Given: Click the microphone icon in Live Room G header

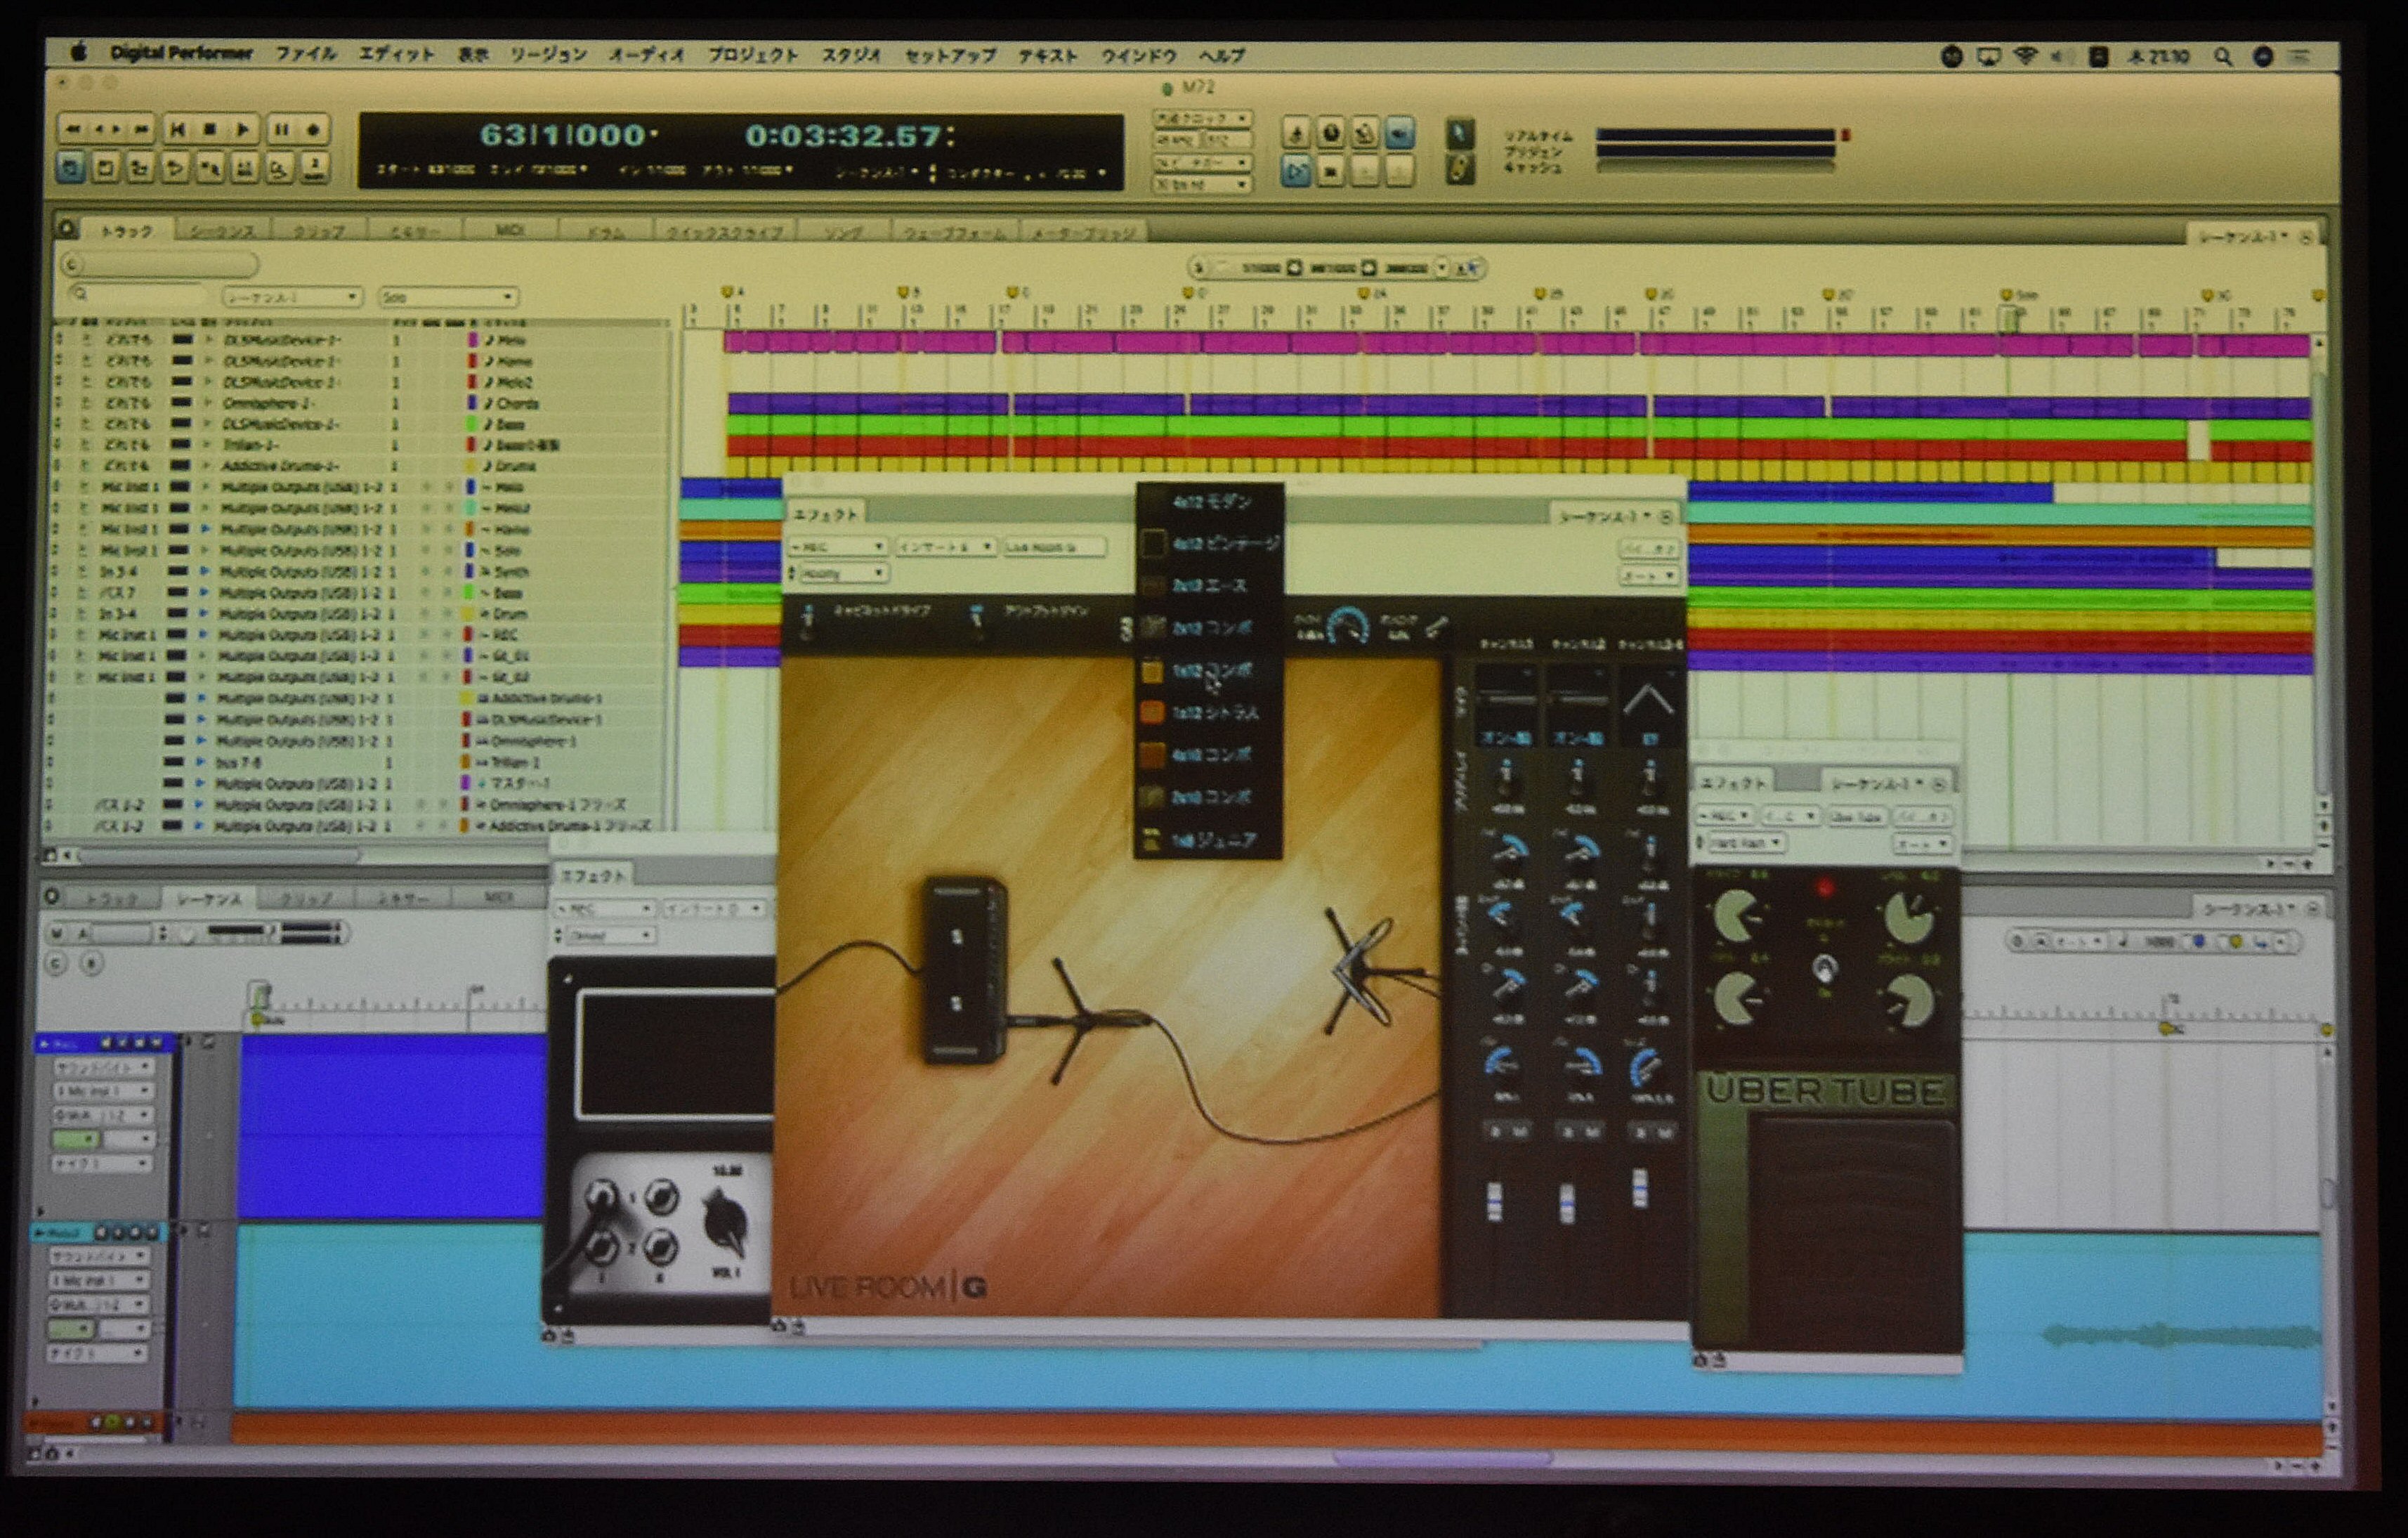Looking at the screenshot, I should (x=1438, y=626).
